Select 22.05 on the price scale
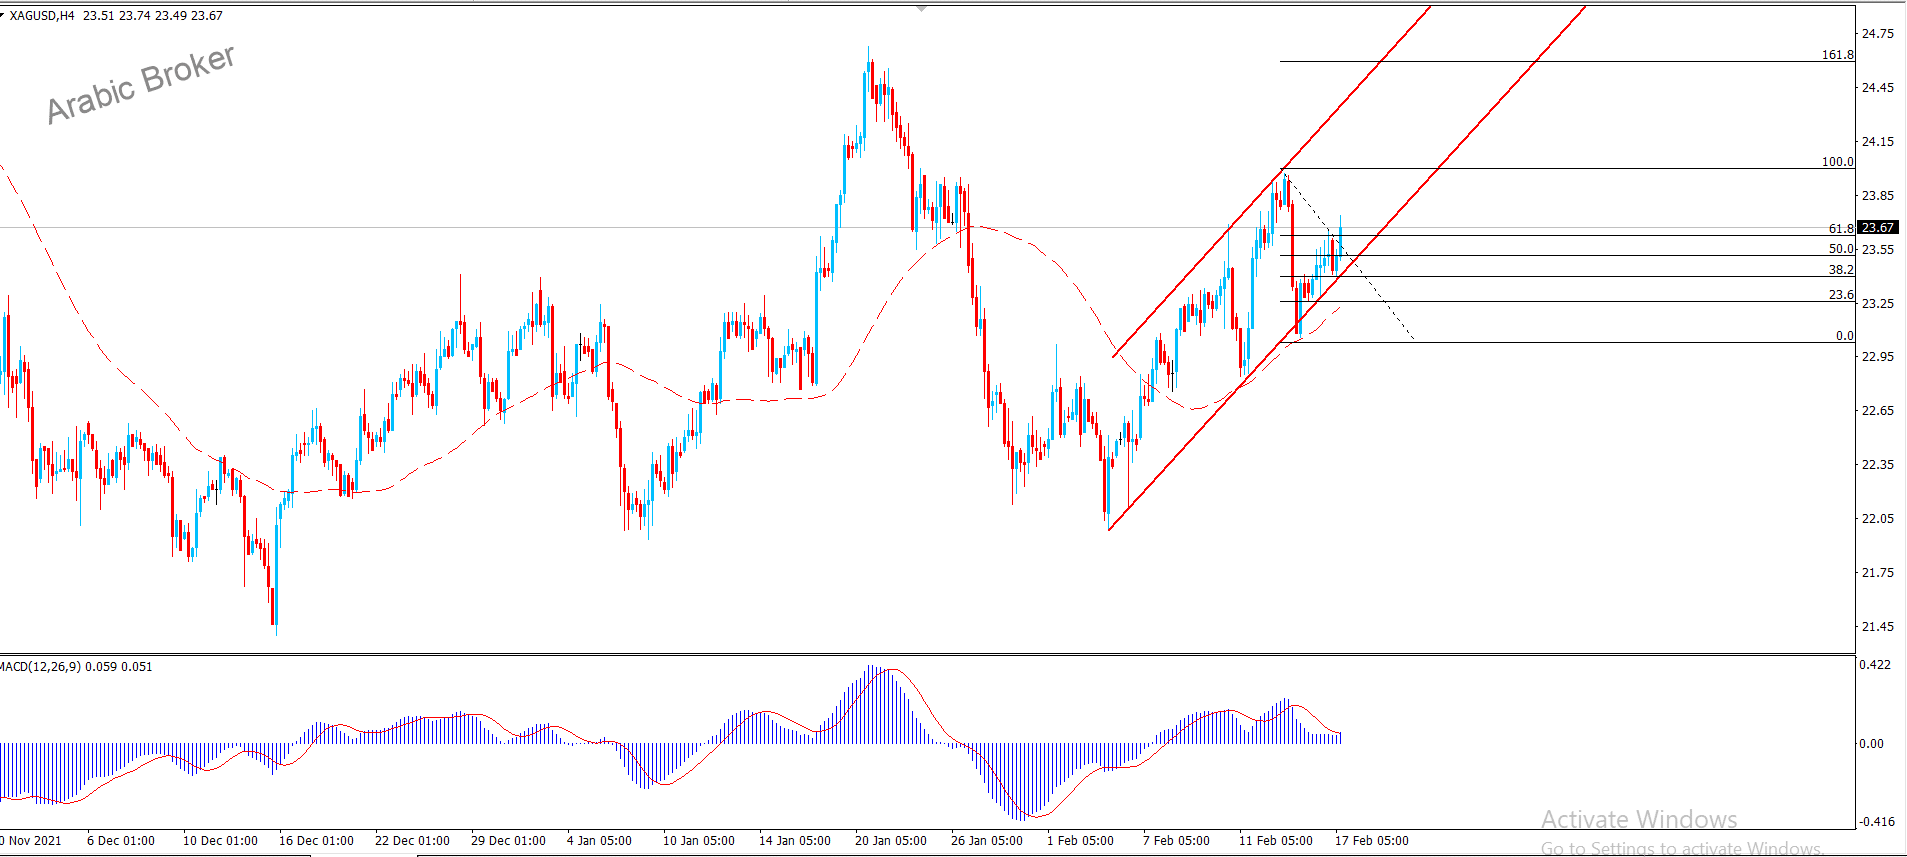Screen dimensions: 1907x857 pos(1877,519)
